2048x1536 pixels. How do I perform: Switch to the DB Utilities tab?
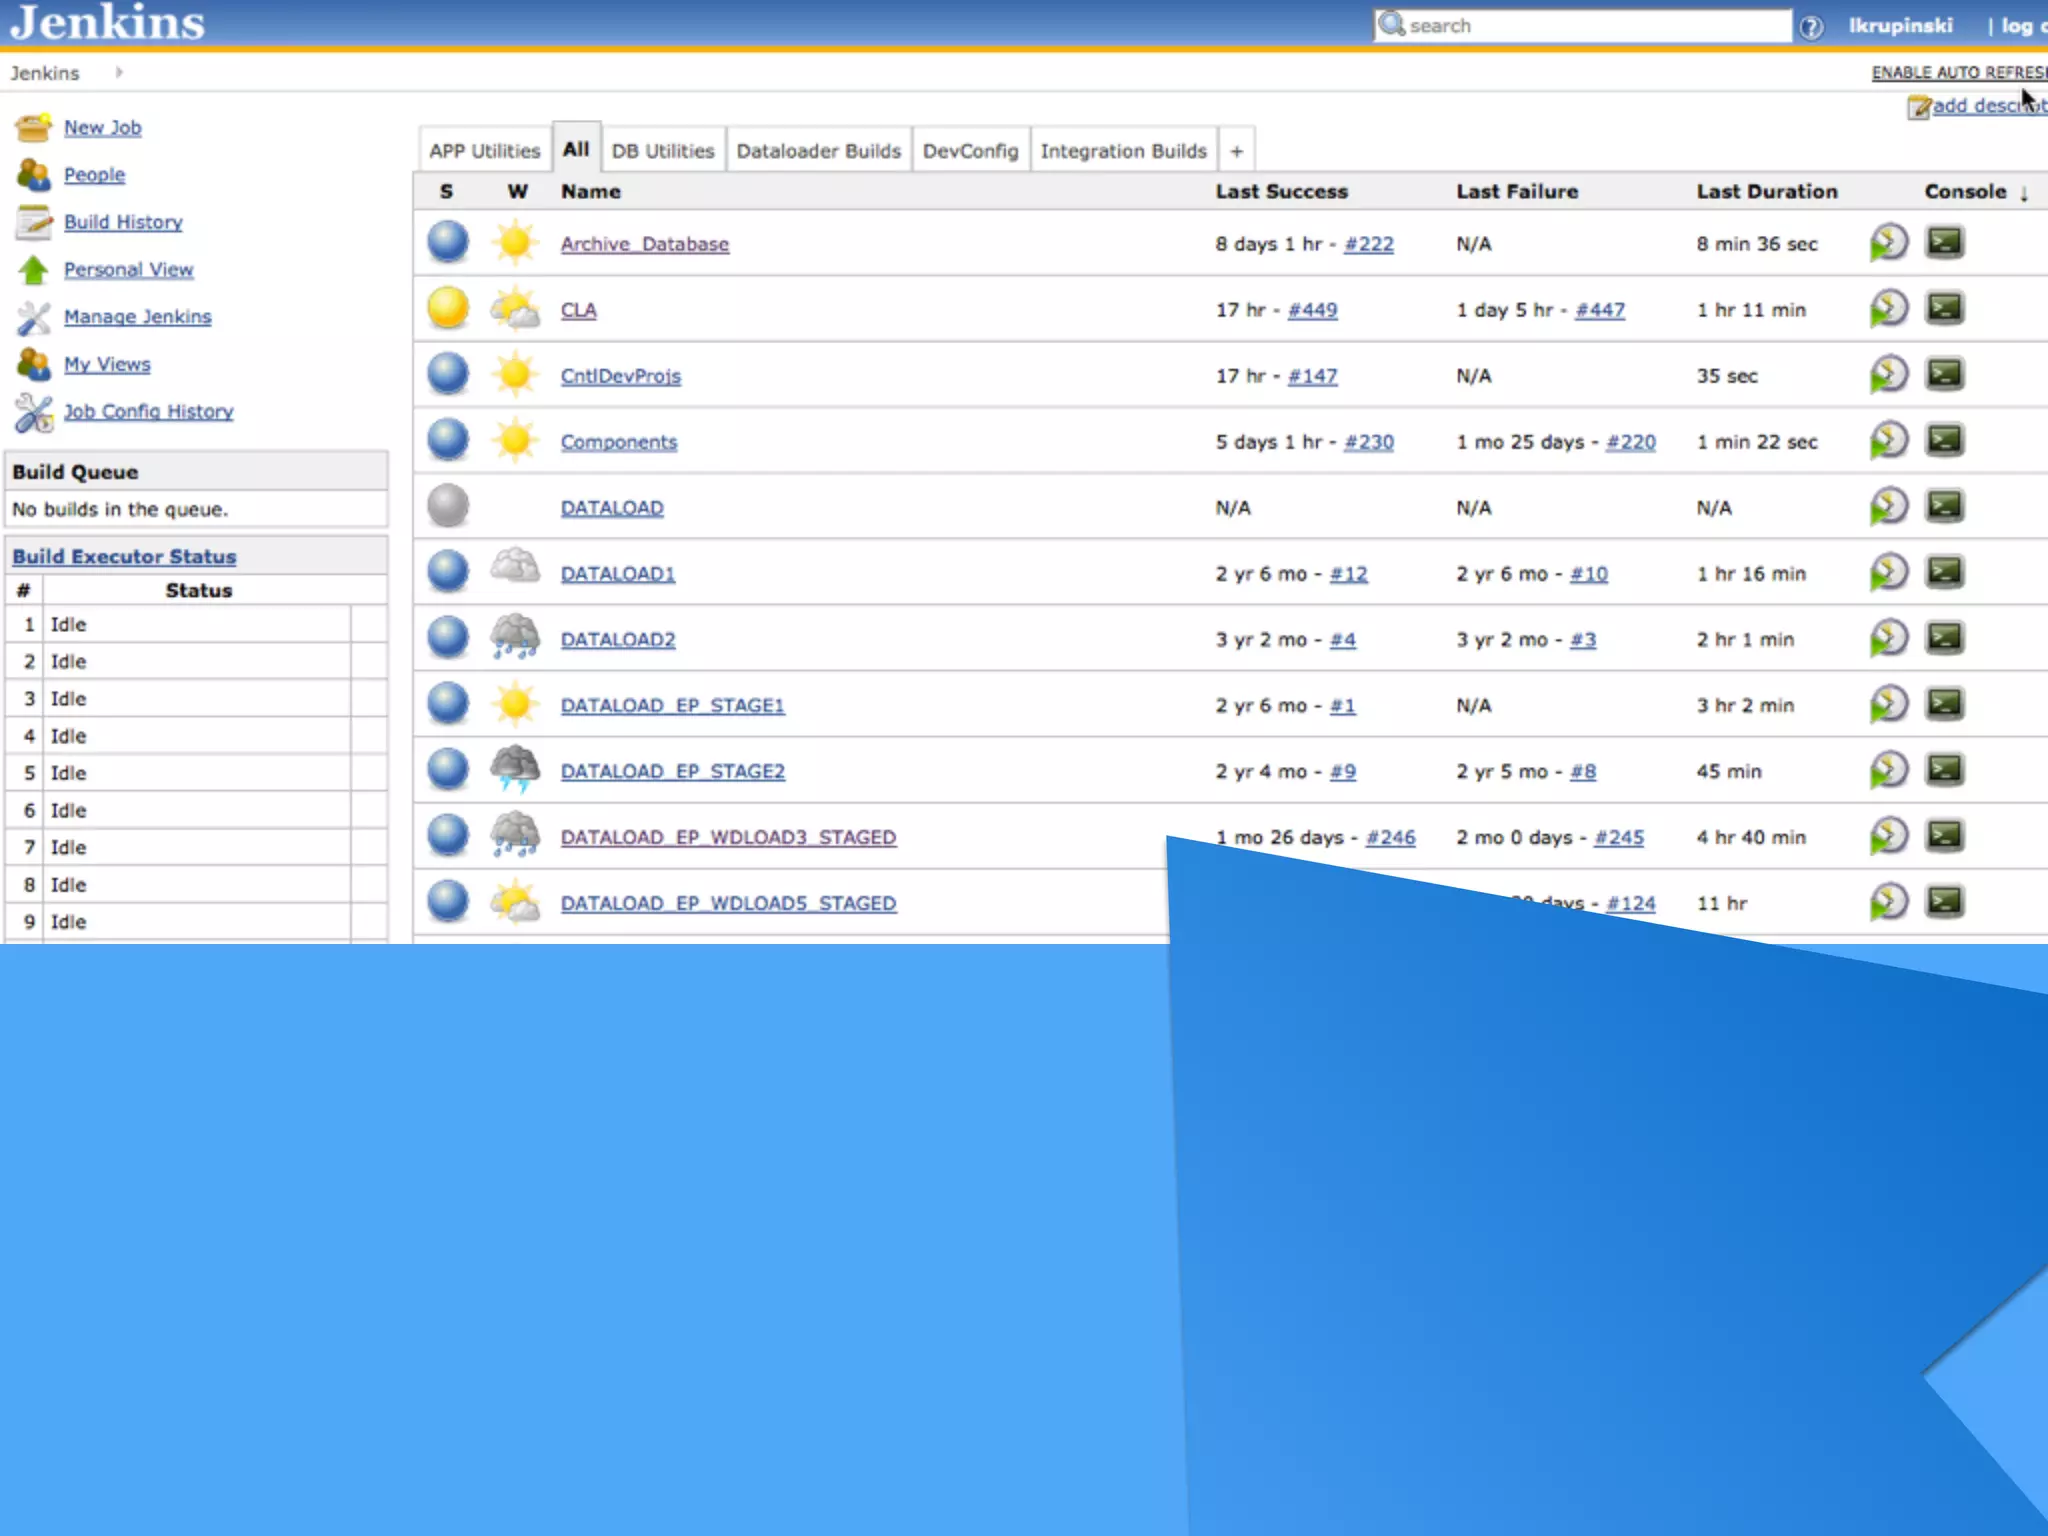(x=662, y=151)
